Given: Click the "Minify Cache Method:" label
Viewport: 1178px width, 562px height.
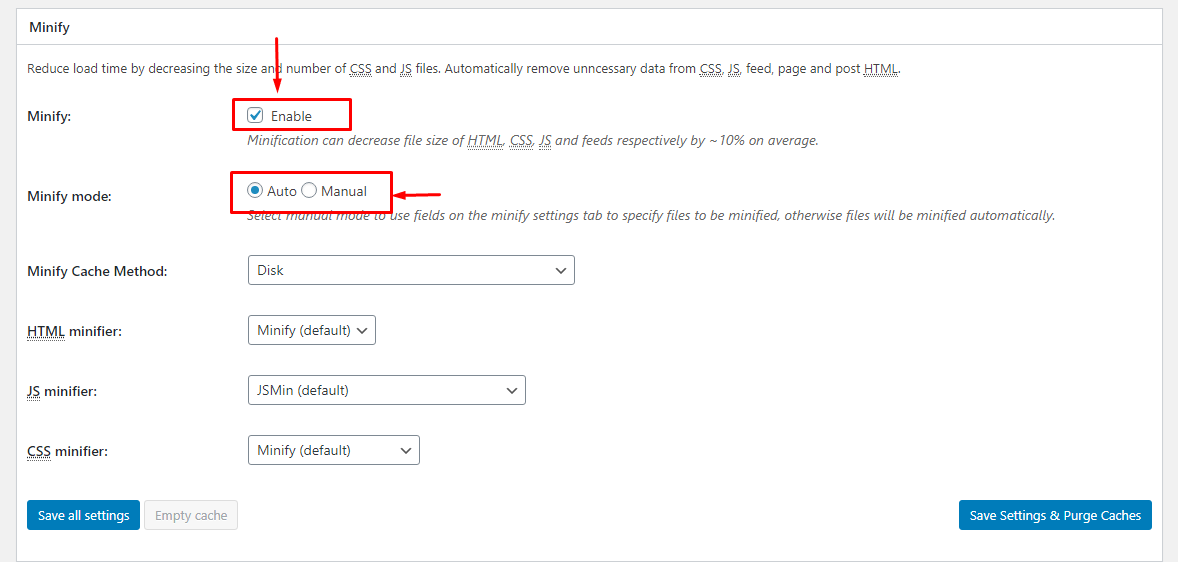Looking at the screenshot, I should click(97, 271).
